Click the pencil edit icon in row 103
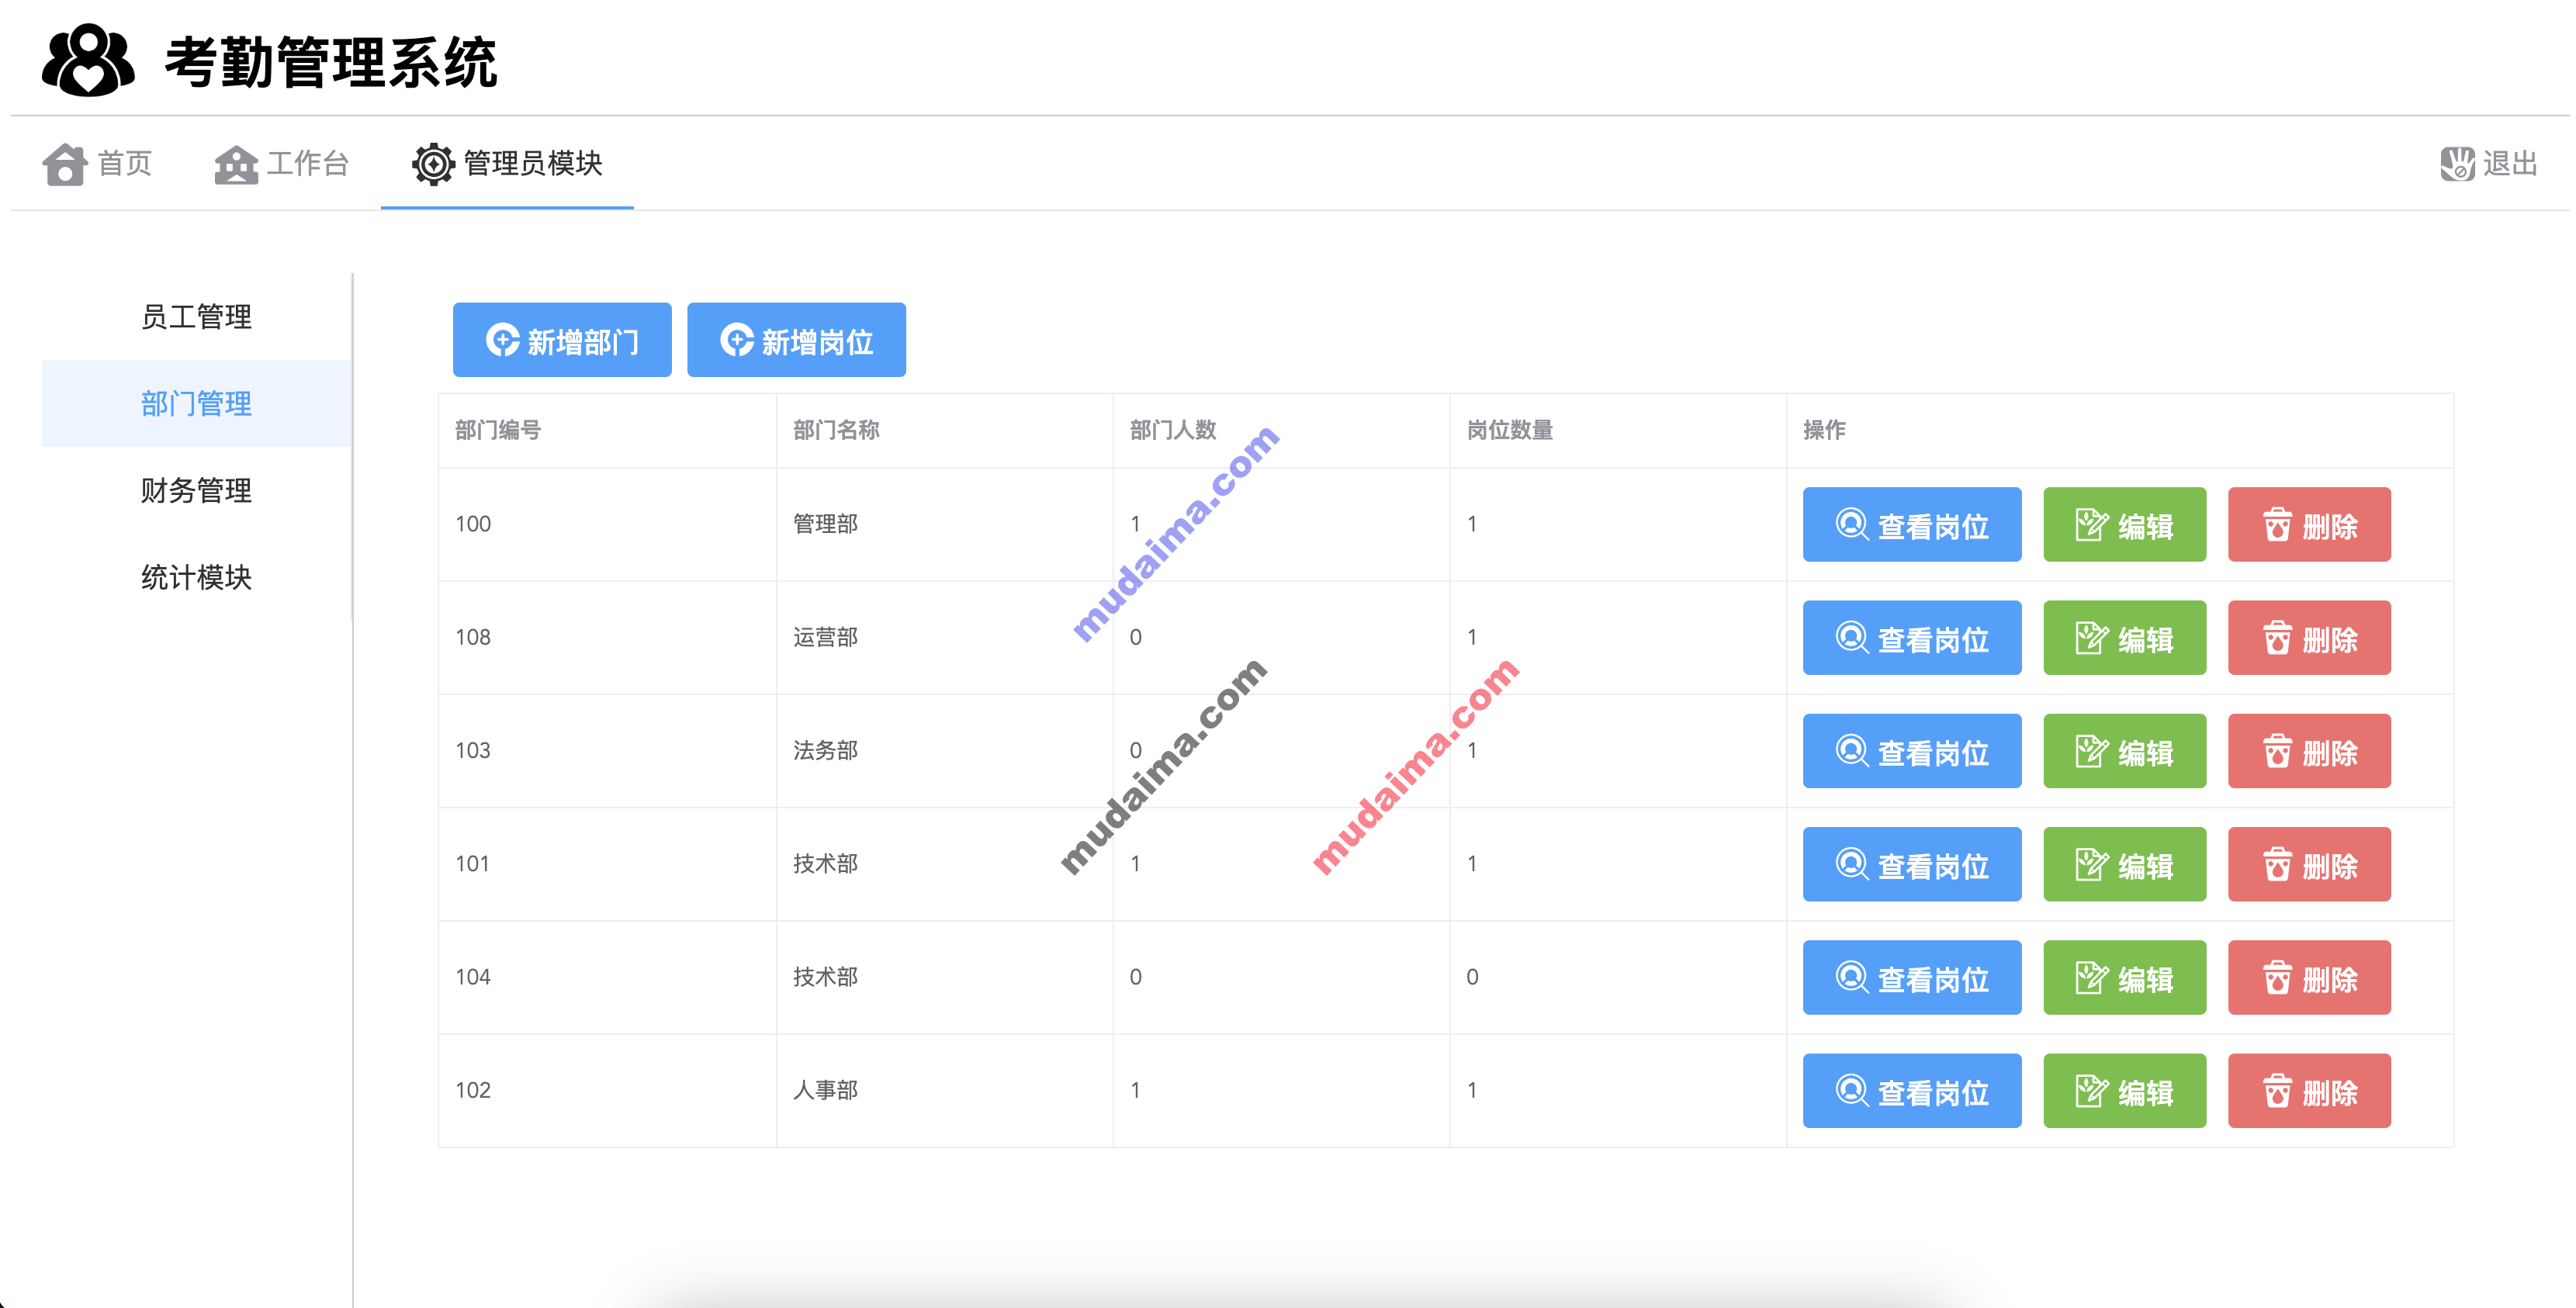The image size is (2576, 1308). click(2092, 750)
